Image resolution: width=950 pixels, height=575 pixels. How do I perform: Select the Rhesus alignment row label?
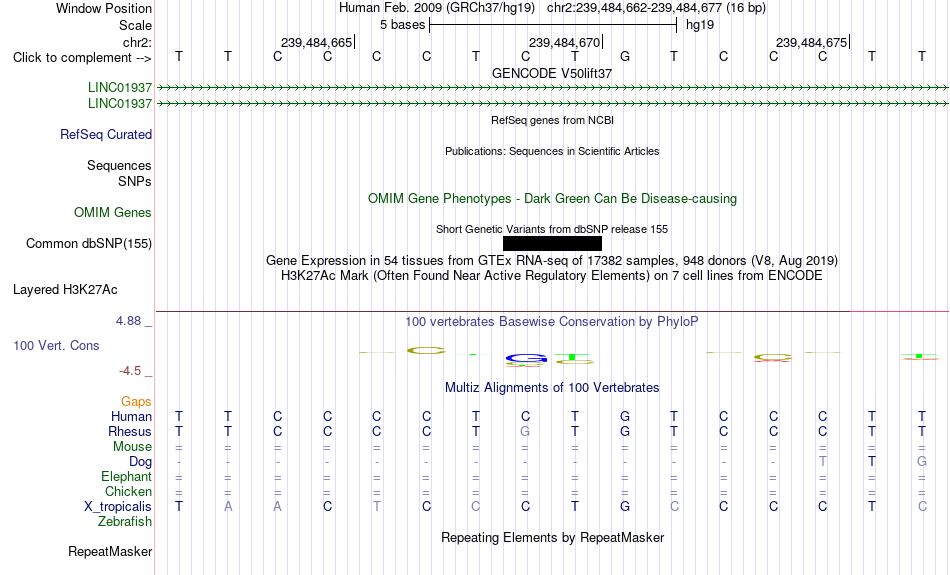pos(130,431)
